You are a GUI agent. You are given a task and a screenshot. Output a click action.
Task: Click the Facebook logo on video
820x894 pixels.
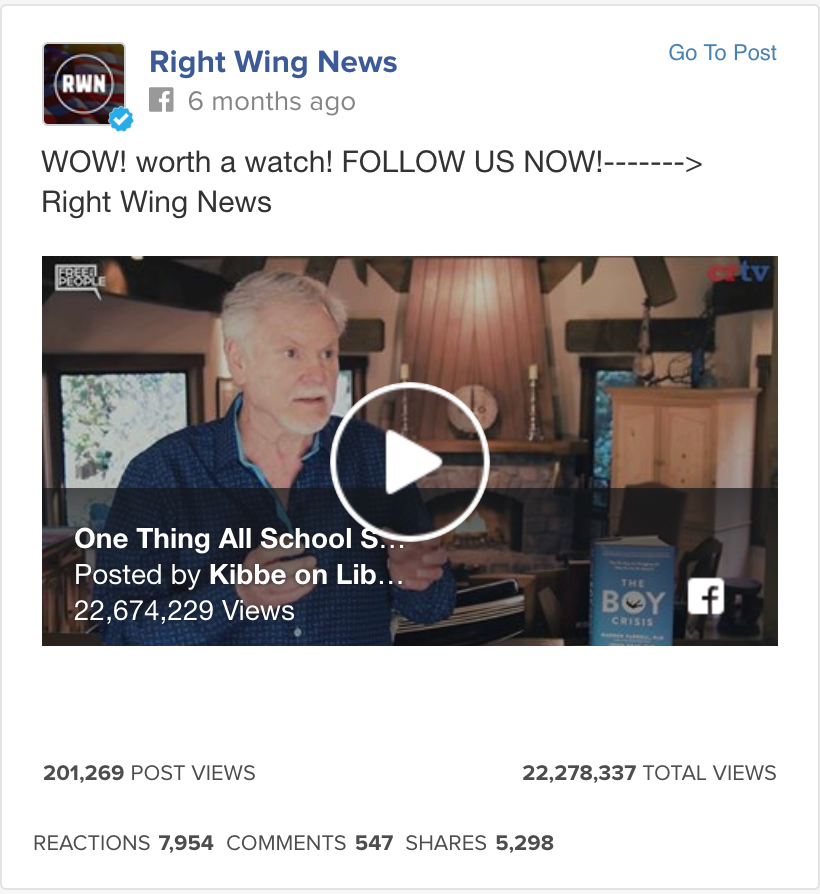tap(706, 596)
